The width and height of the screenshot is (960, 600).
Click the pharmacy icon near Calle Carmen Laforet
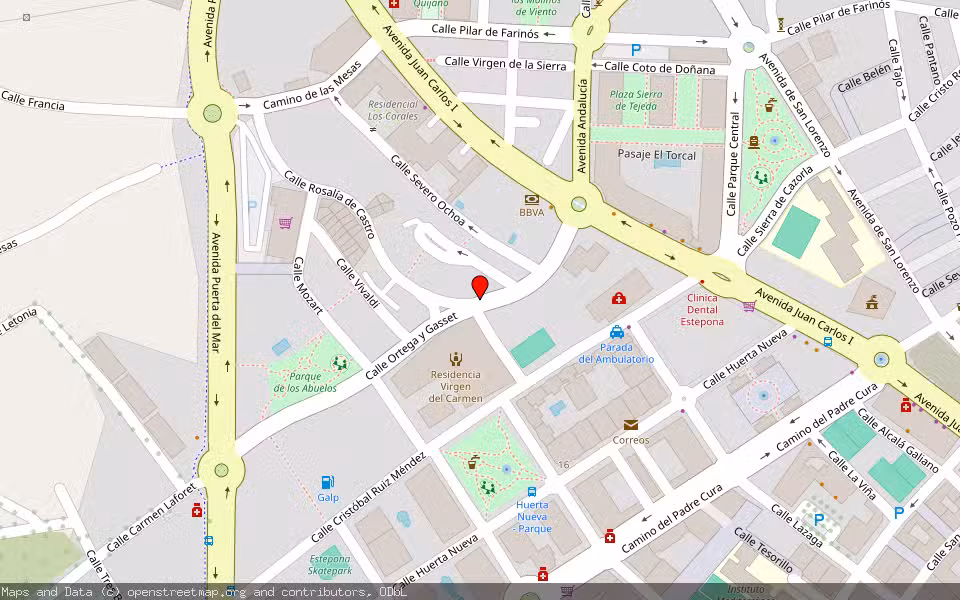click(x=197, y=510)
